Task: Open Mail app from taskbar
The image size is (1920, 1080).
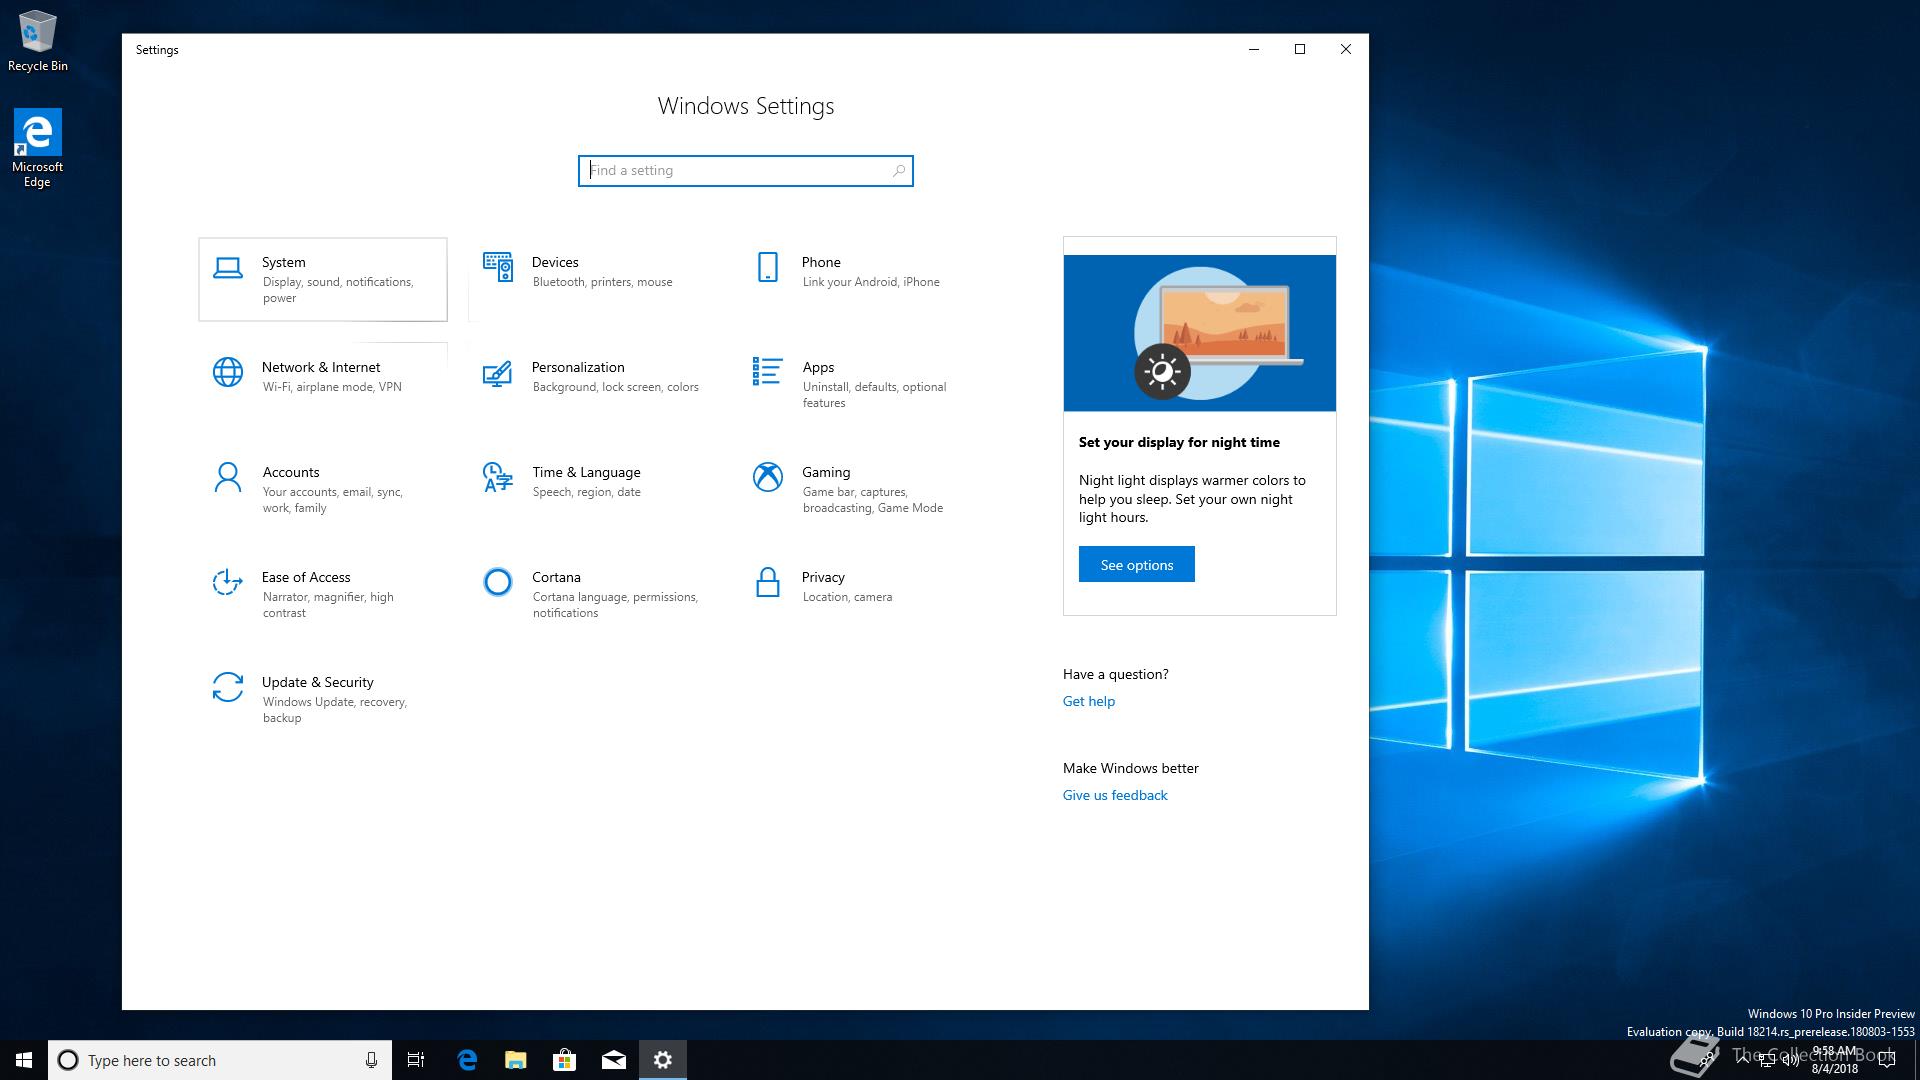Action: (x=614, y=1060)
